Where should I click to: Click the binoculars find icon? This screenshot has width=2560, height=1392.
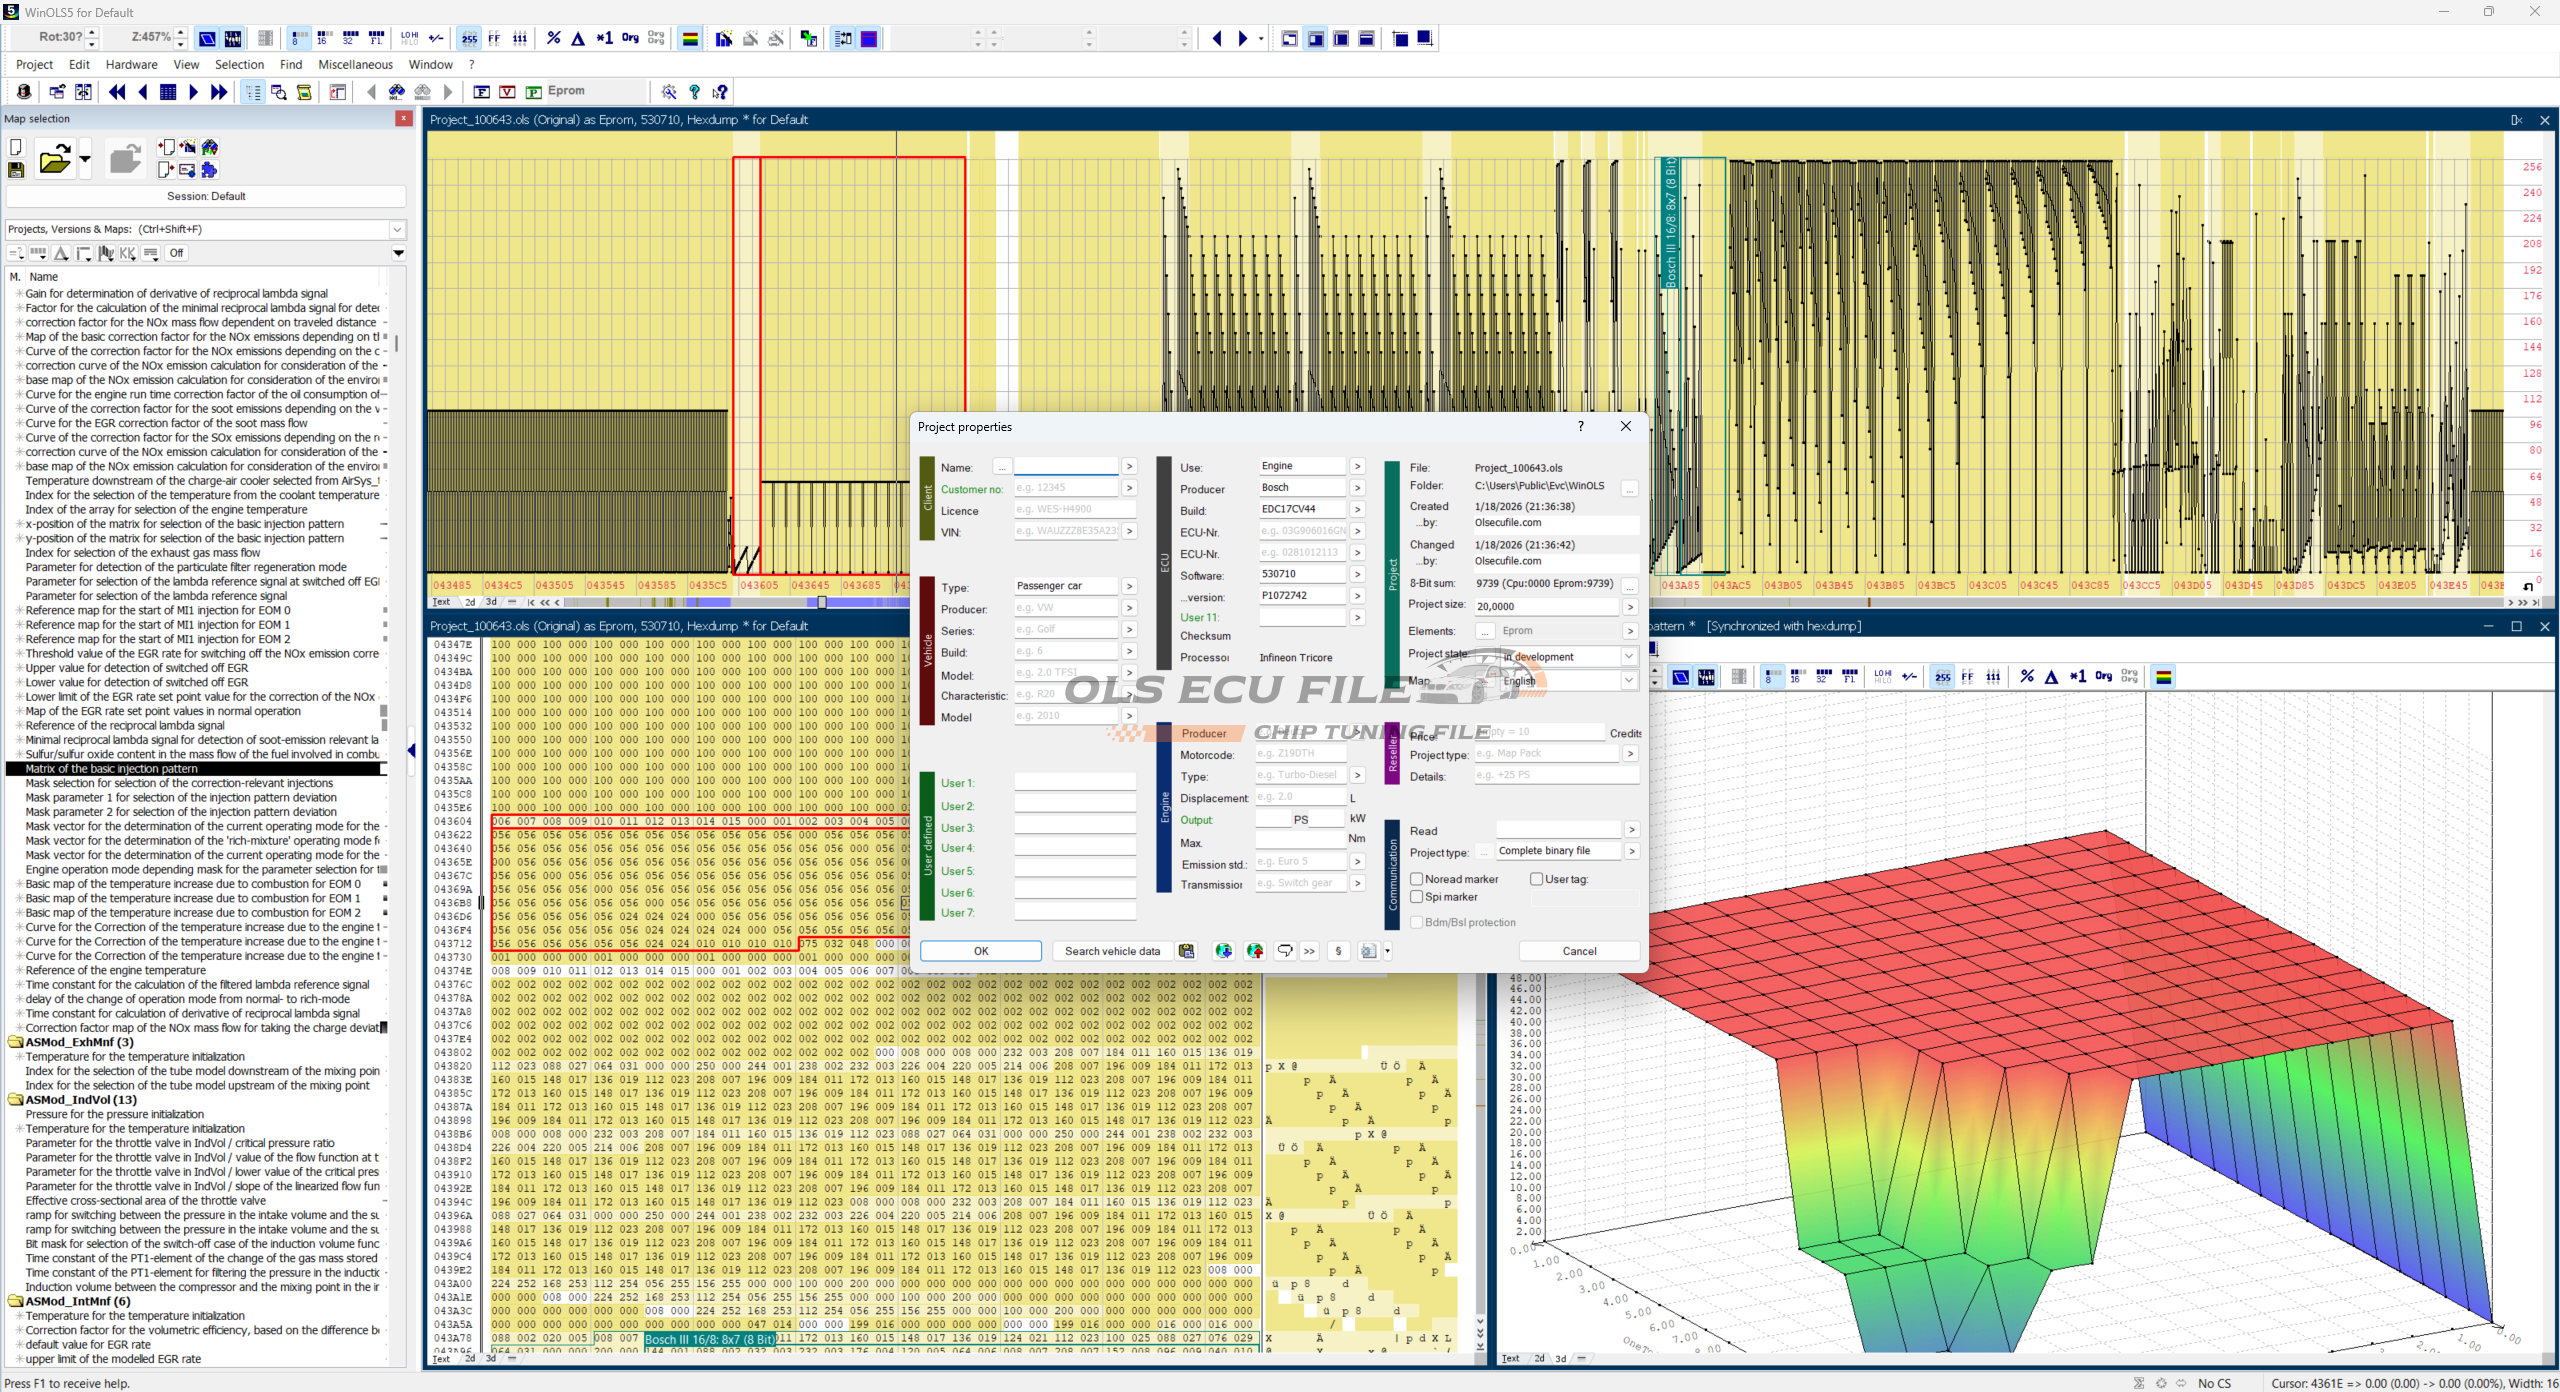(x=397, y=92)
